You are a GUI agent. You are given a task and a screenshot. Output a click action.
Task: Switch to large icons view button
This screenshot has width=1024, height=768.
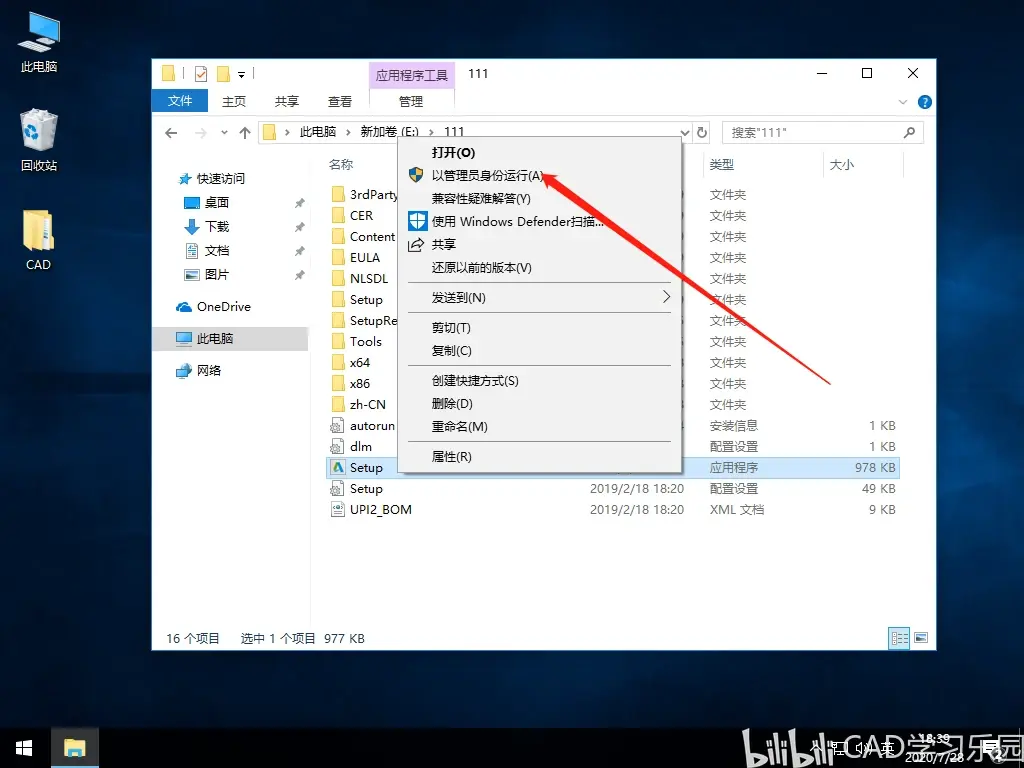point(921,638)
